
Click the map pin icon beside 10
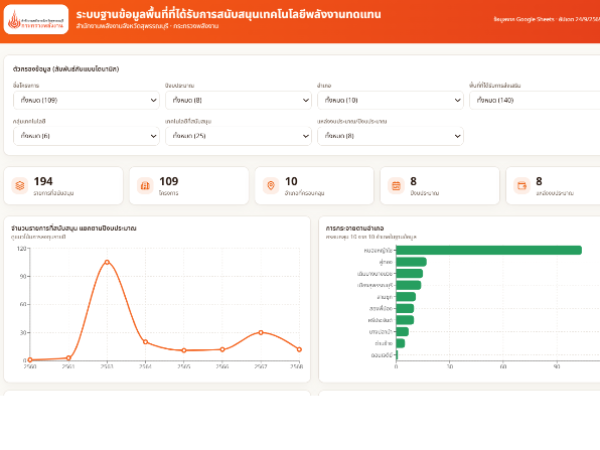271,186
